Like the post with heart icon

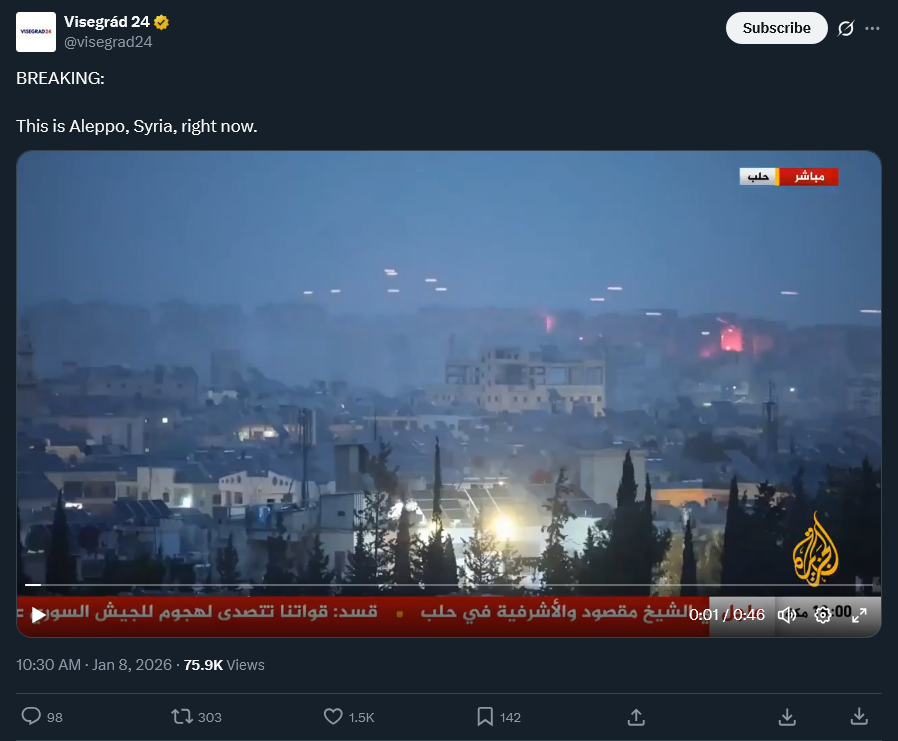(333, 716)
